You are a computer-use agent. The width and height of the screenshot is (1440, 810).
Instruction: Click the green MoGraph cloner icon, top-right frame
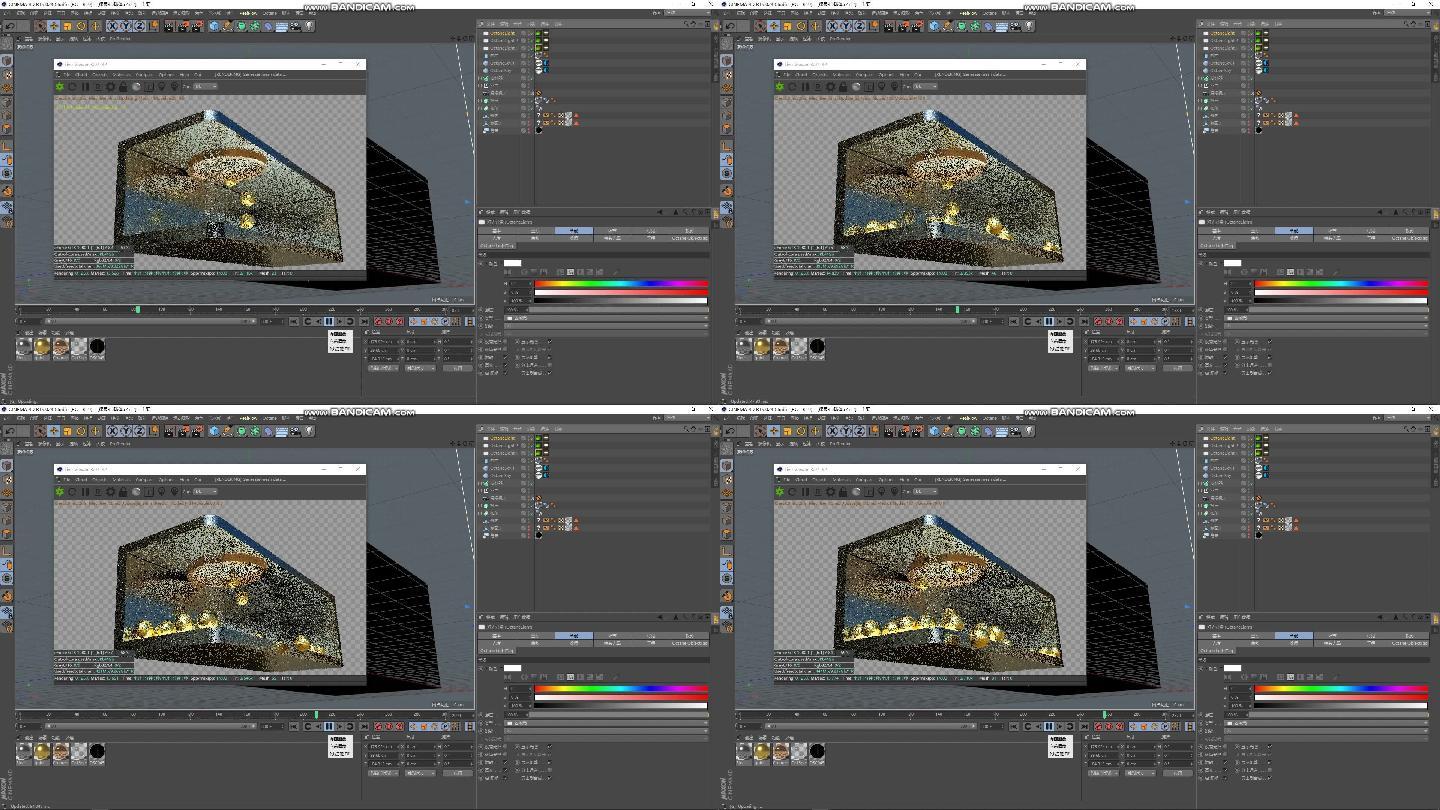[x=974, y=26]
